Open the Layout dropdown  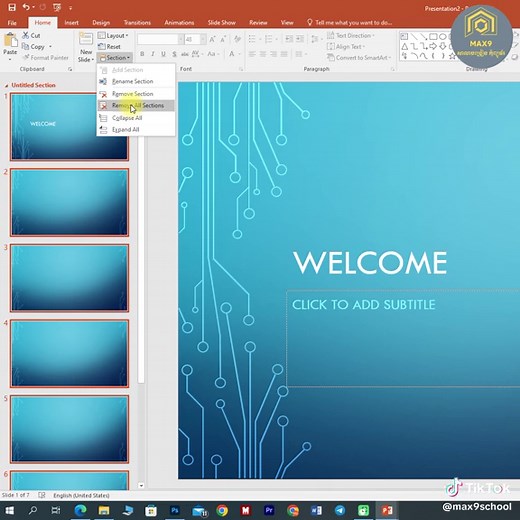coord(113,35)
